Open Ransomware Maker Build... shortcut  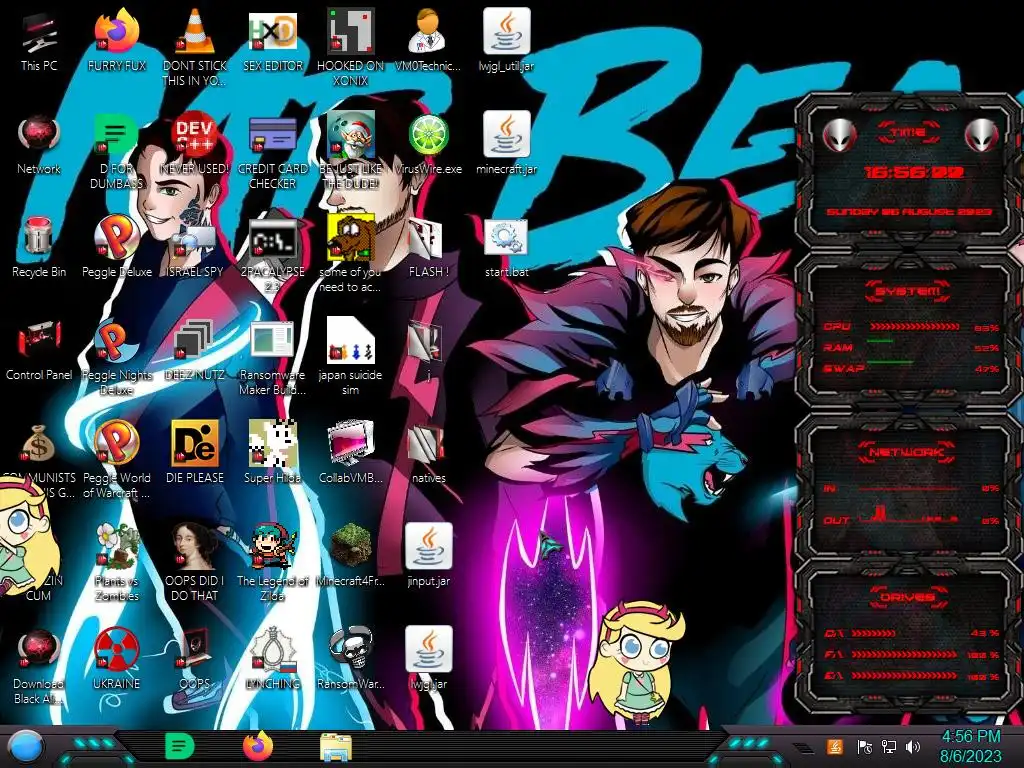273,358
